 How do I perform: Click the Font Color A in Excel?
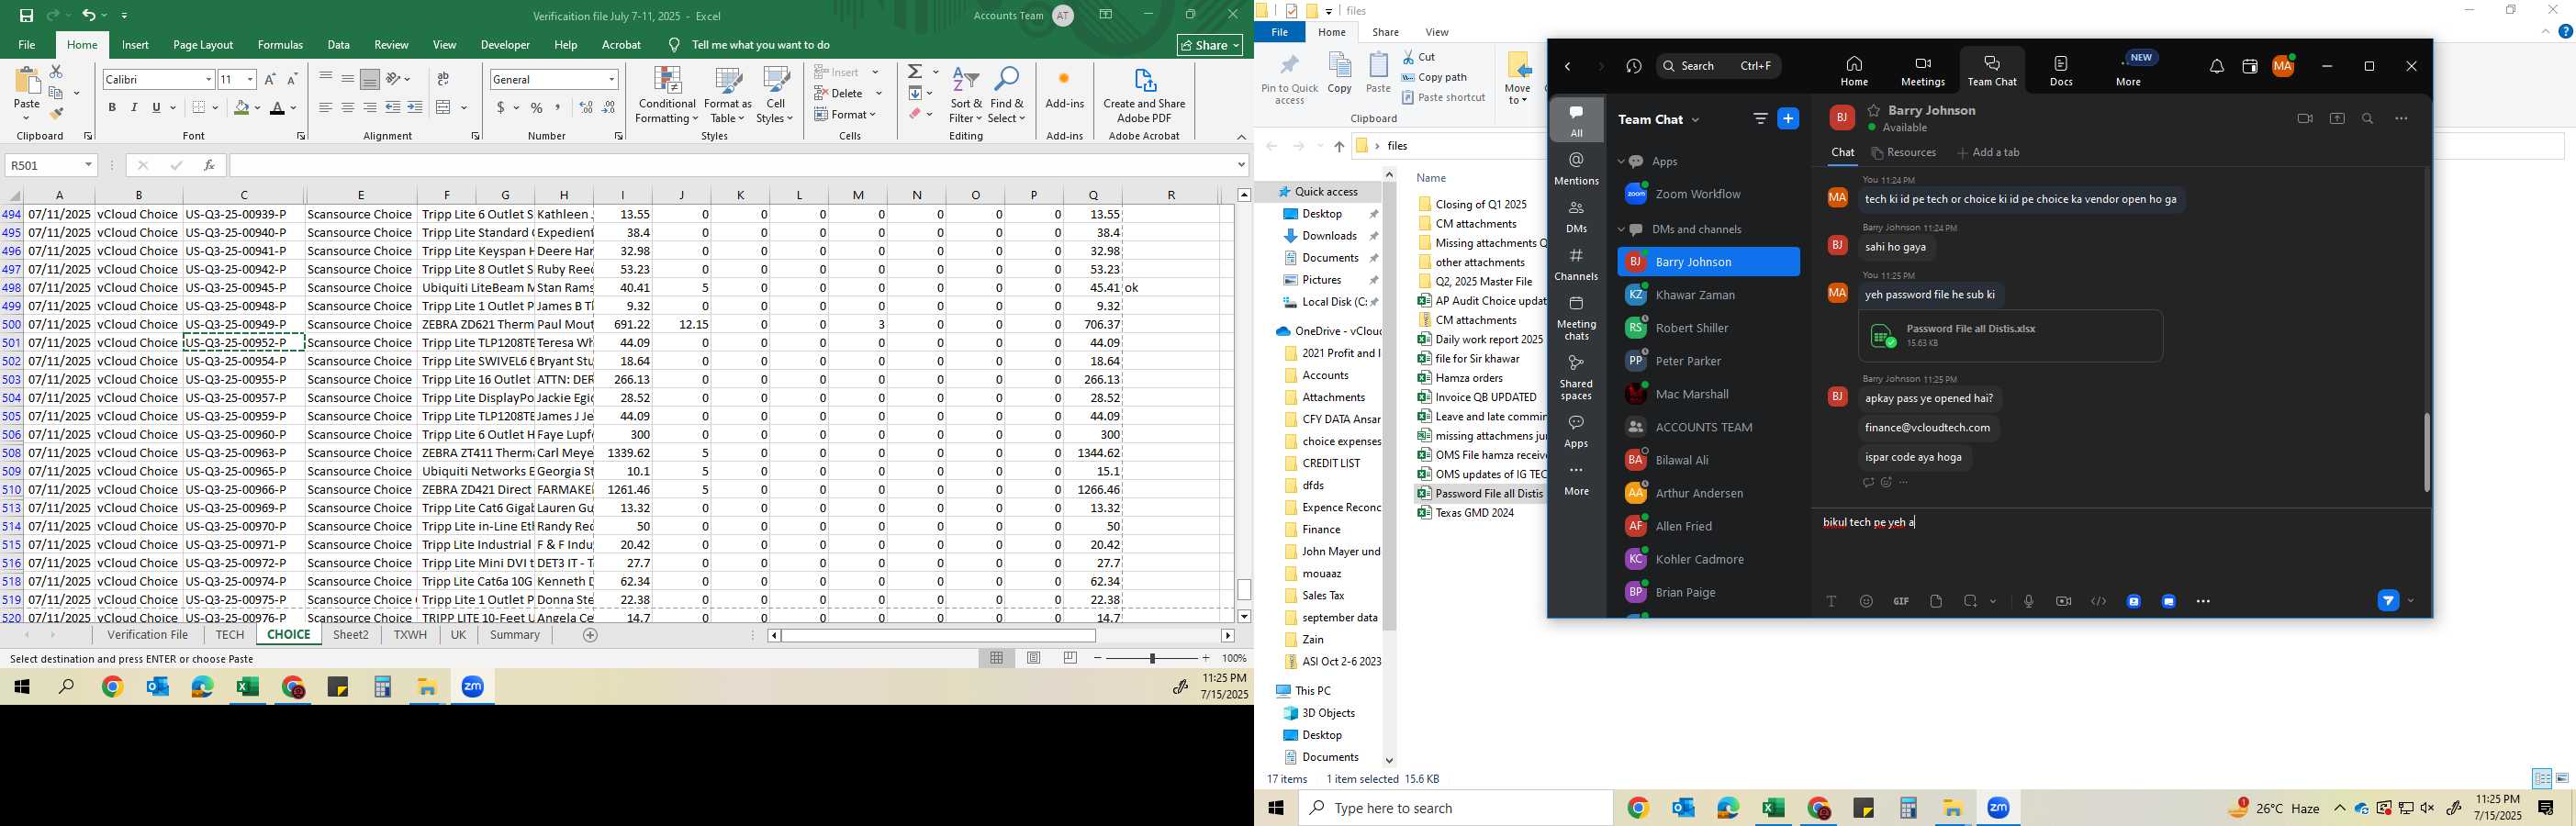pyautogui.click(x=278, y=107)
